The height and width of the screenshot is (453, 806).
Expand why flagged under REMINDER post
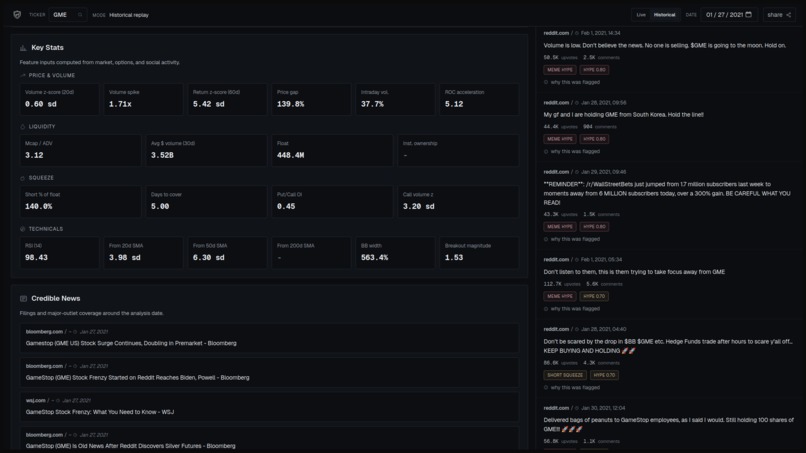(x=572, y=239)
